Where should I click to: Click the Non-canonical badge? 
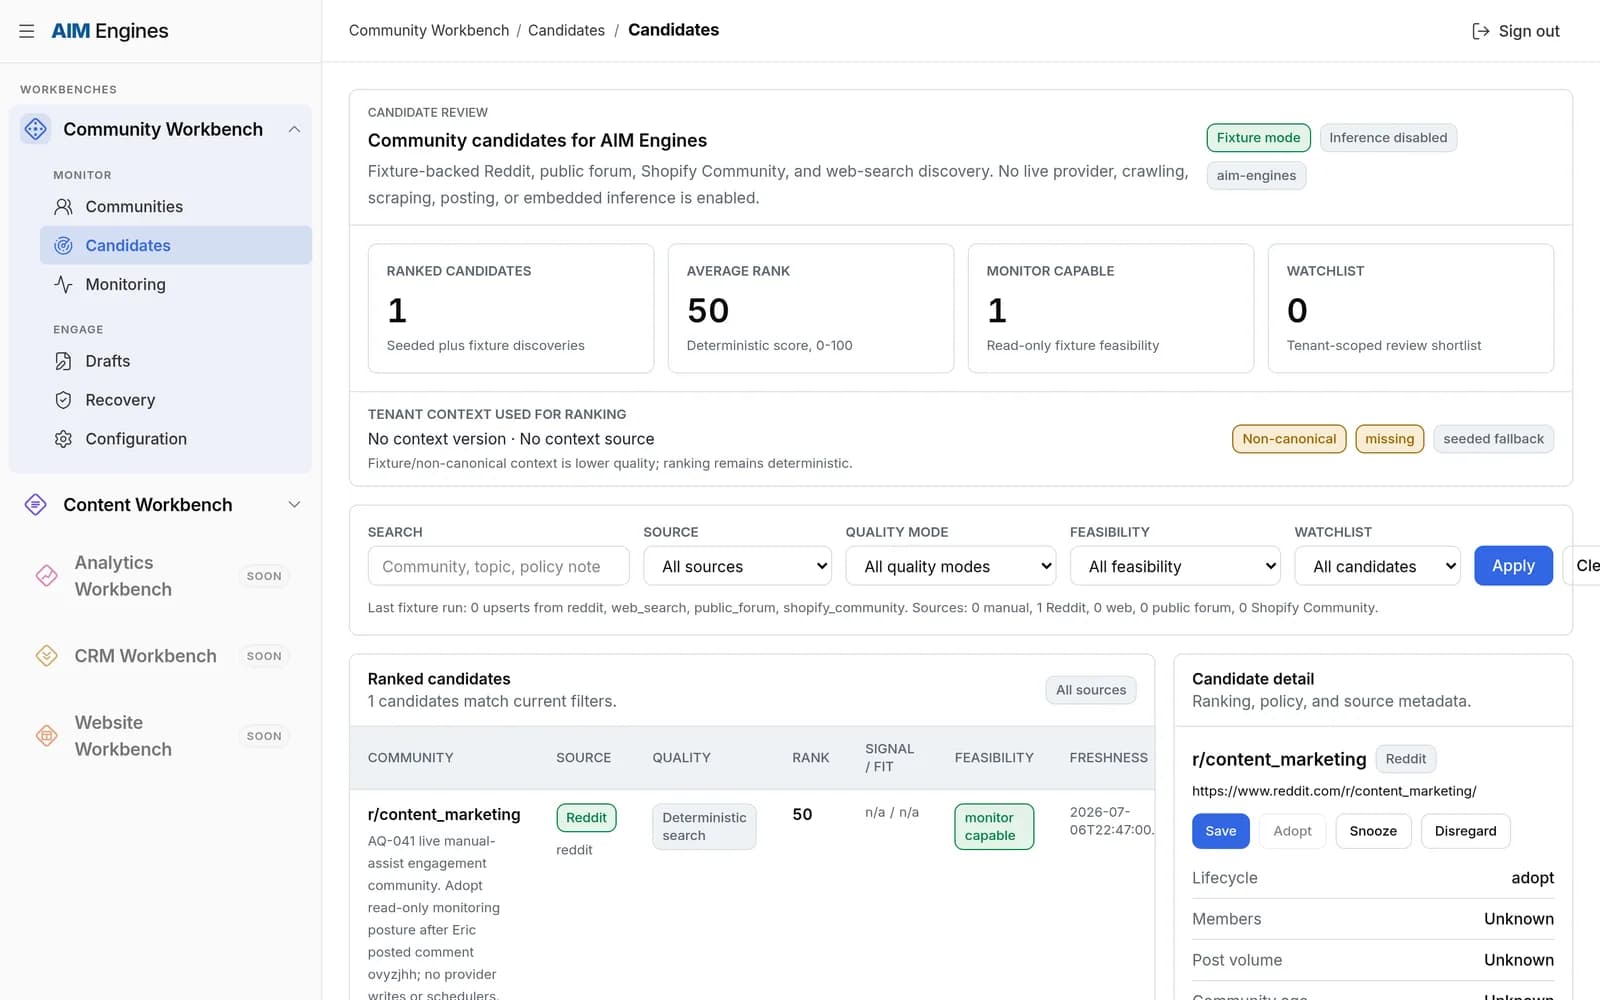click(x=1289, y=439)
